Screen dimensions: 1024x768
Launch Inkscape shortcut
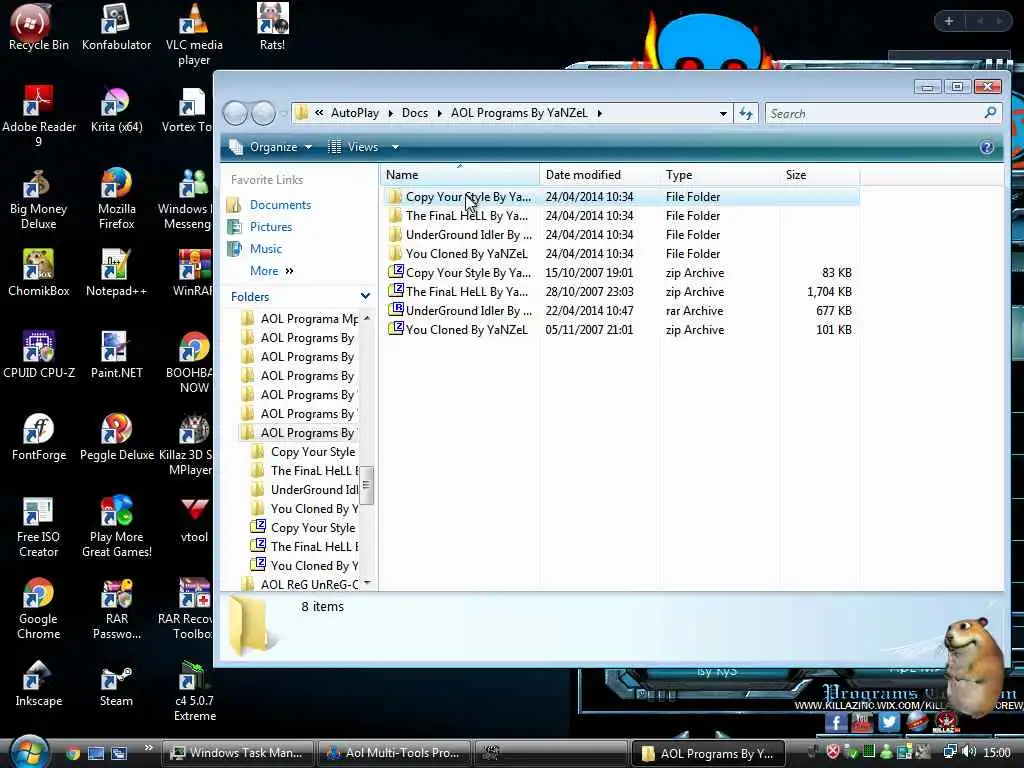(x=39, y=683)
